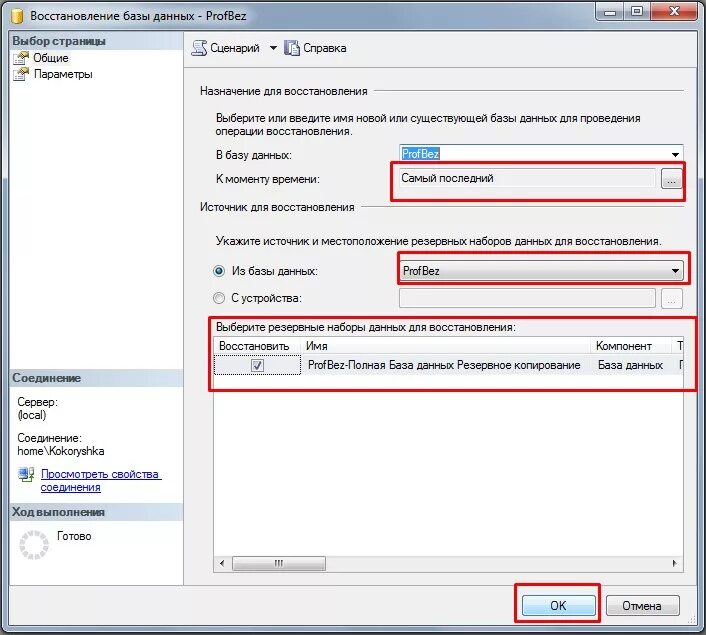Click the home\Kokoryshka connection text
706x635 pixels.
pos(61,451)
